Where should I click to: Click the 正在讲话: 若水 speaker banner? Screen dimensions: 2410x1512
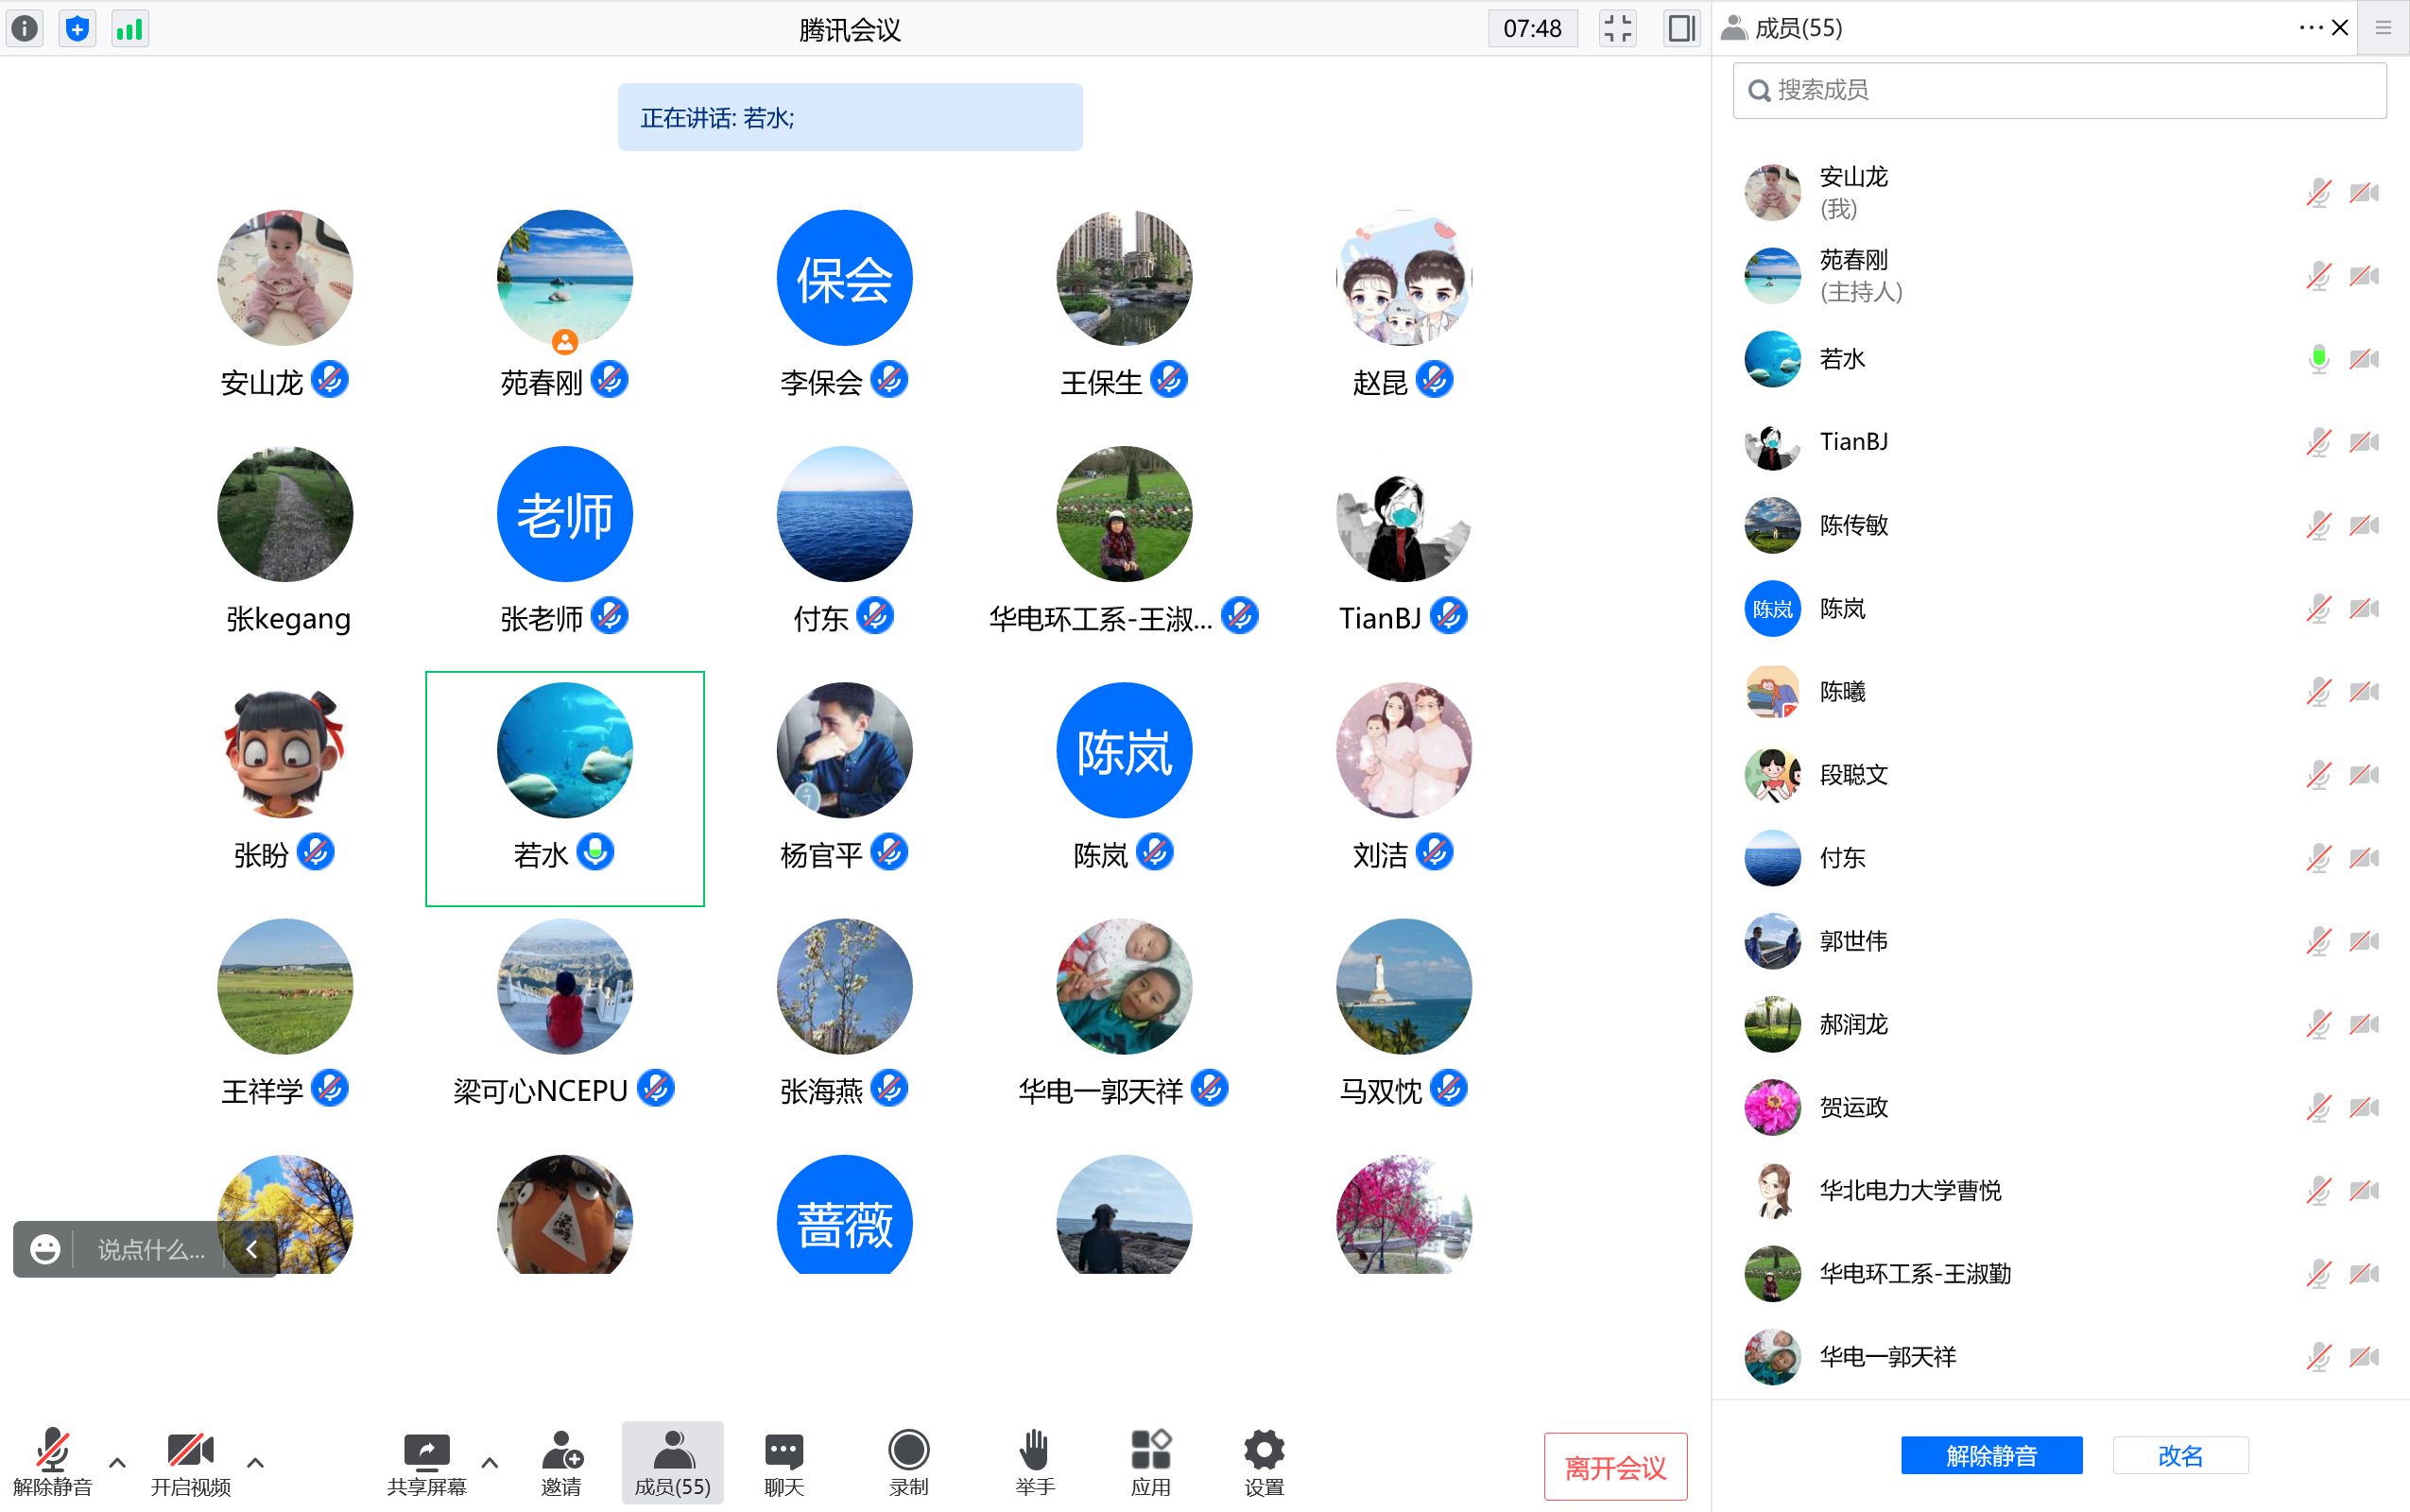click(849, 117)
